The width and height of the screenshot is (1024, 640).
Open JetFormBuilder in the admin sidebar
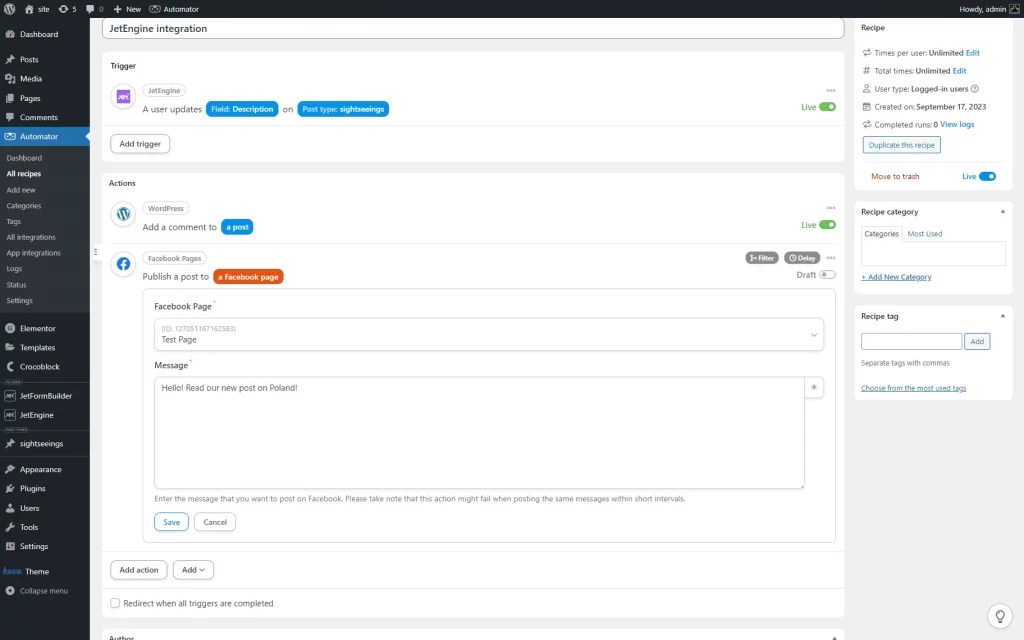[x=44, y=396]
